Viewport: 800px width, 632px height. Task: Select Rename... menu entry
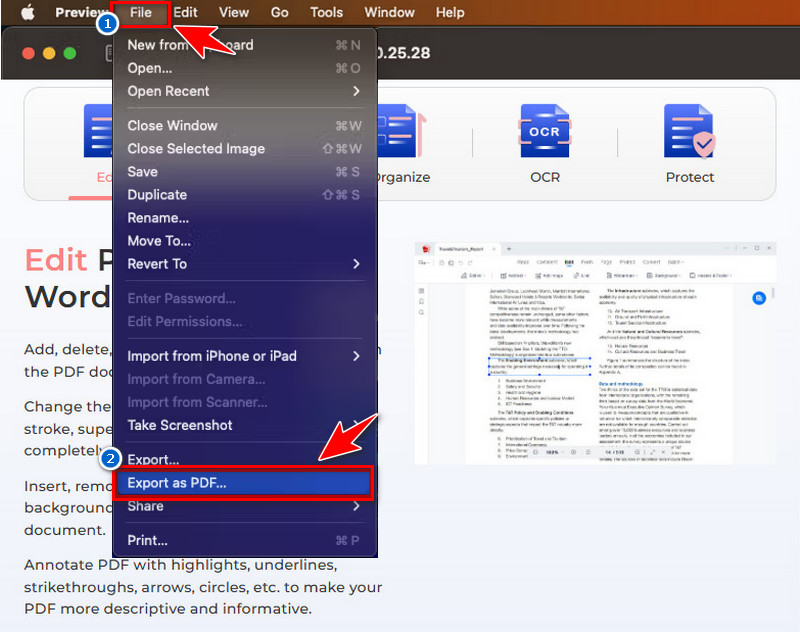[244, 218]
